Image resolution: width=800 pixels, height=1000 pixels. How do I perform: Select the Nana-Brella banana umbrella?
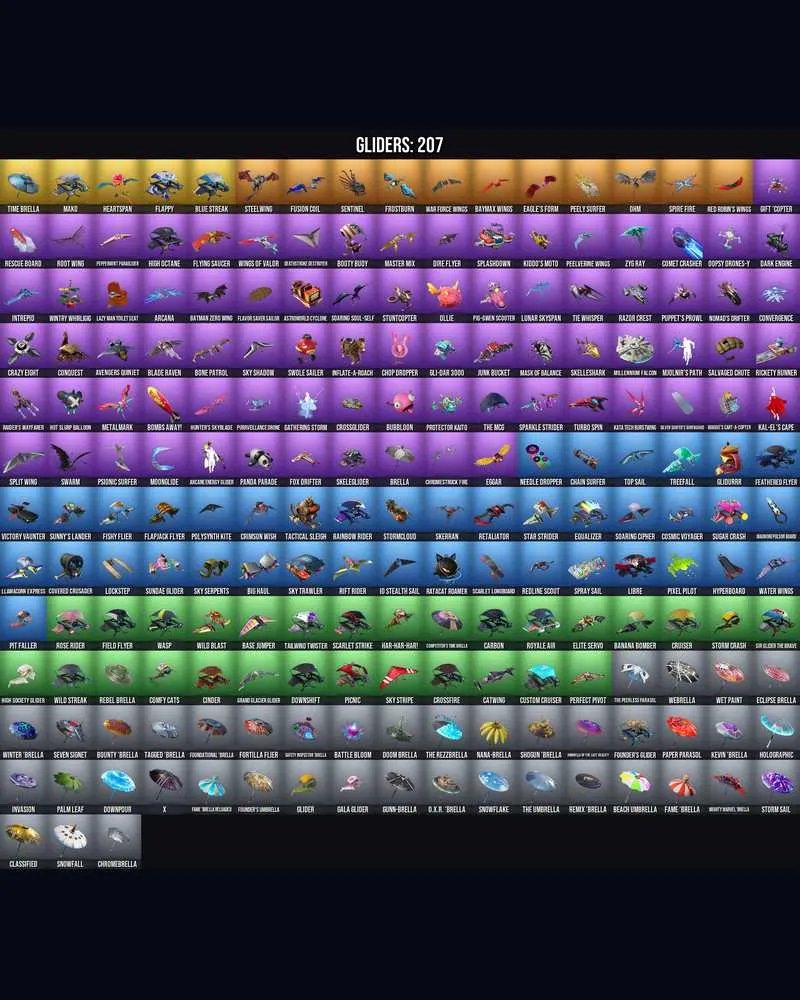point(494,732)
